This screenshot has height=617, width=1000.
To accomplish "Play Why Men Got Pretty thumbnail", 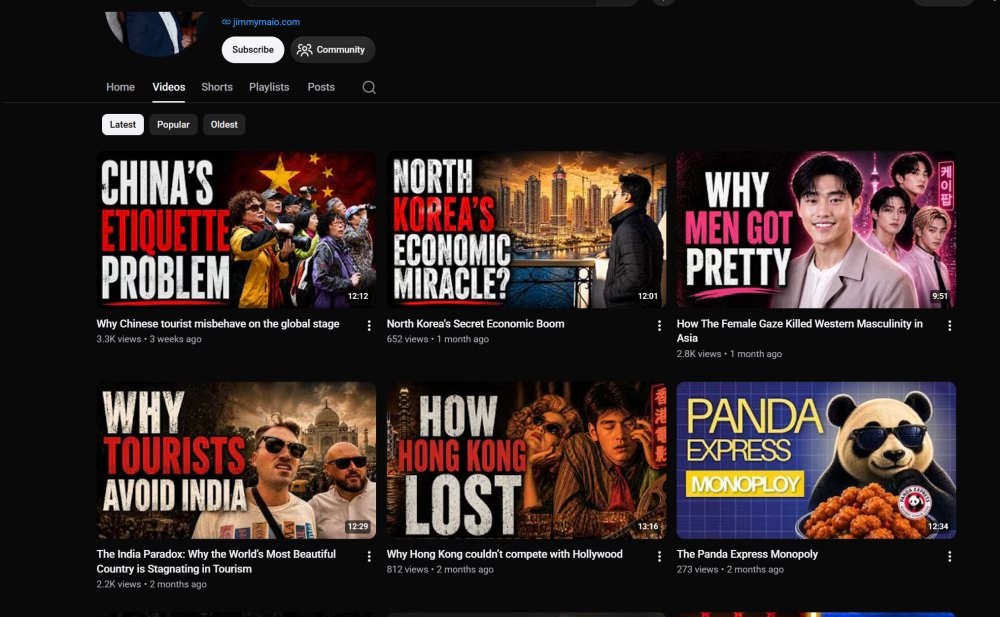I will tap(816, 230).
